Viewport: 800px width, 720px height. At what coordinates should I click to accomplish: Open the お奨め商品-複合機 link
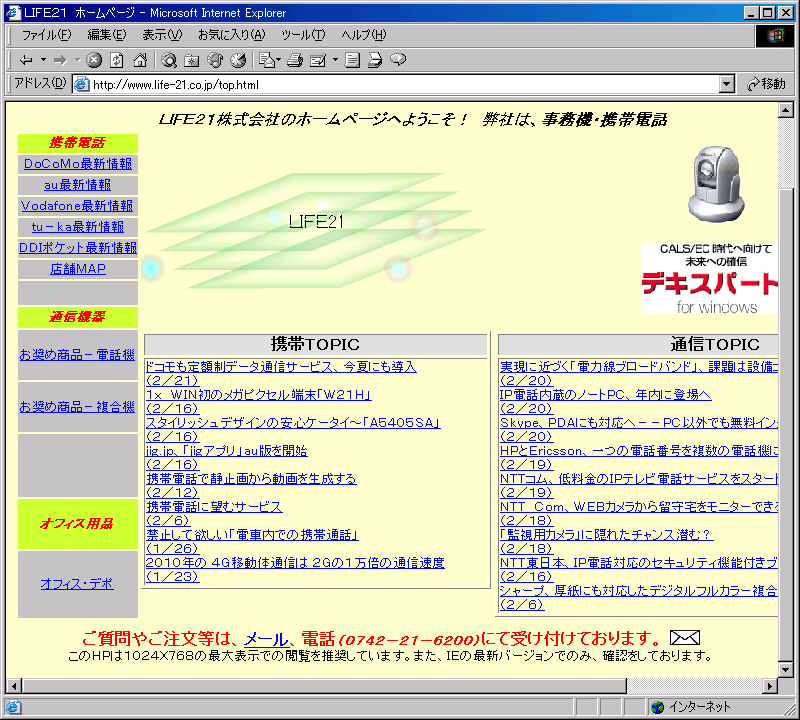(78, 407)
